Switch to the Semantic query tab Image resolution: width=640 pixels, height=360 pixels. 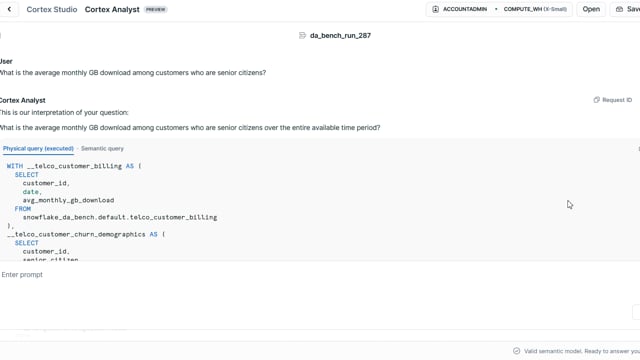(102, 149)
